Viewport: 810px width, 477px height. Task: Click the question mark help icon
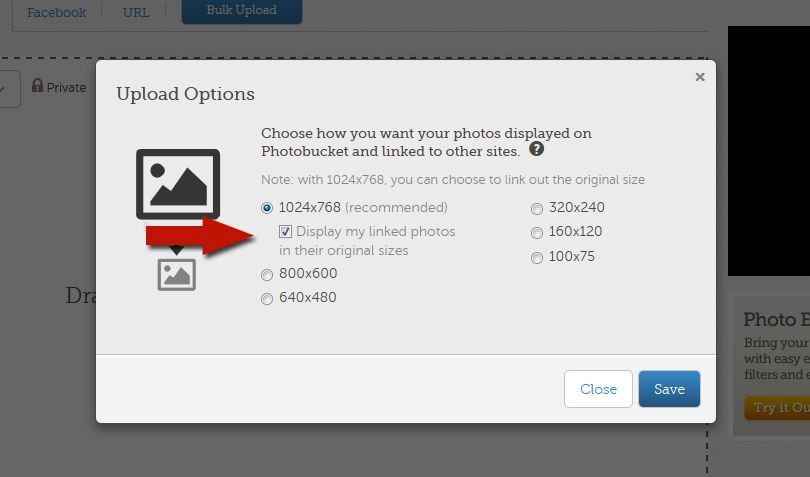(x=536, y=149)
